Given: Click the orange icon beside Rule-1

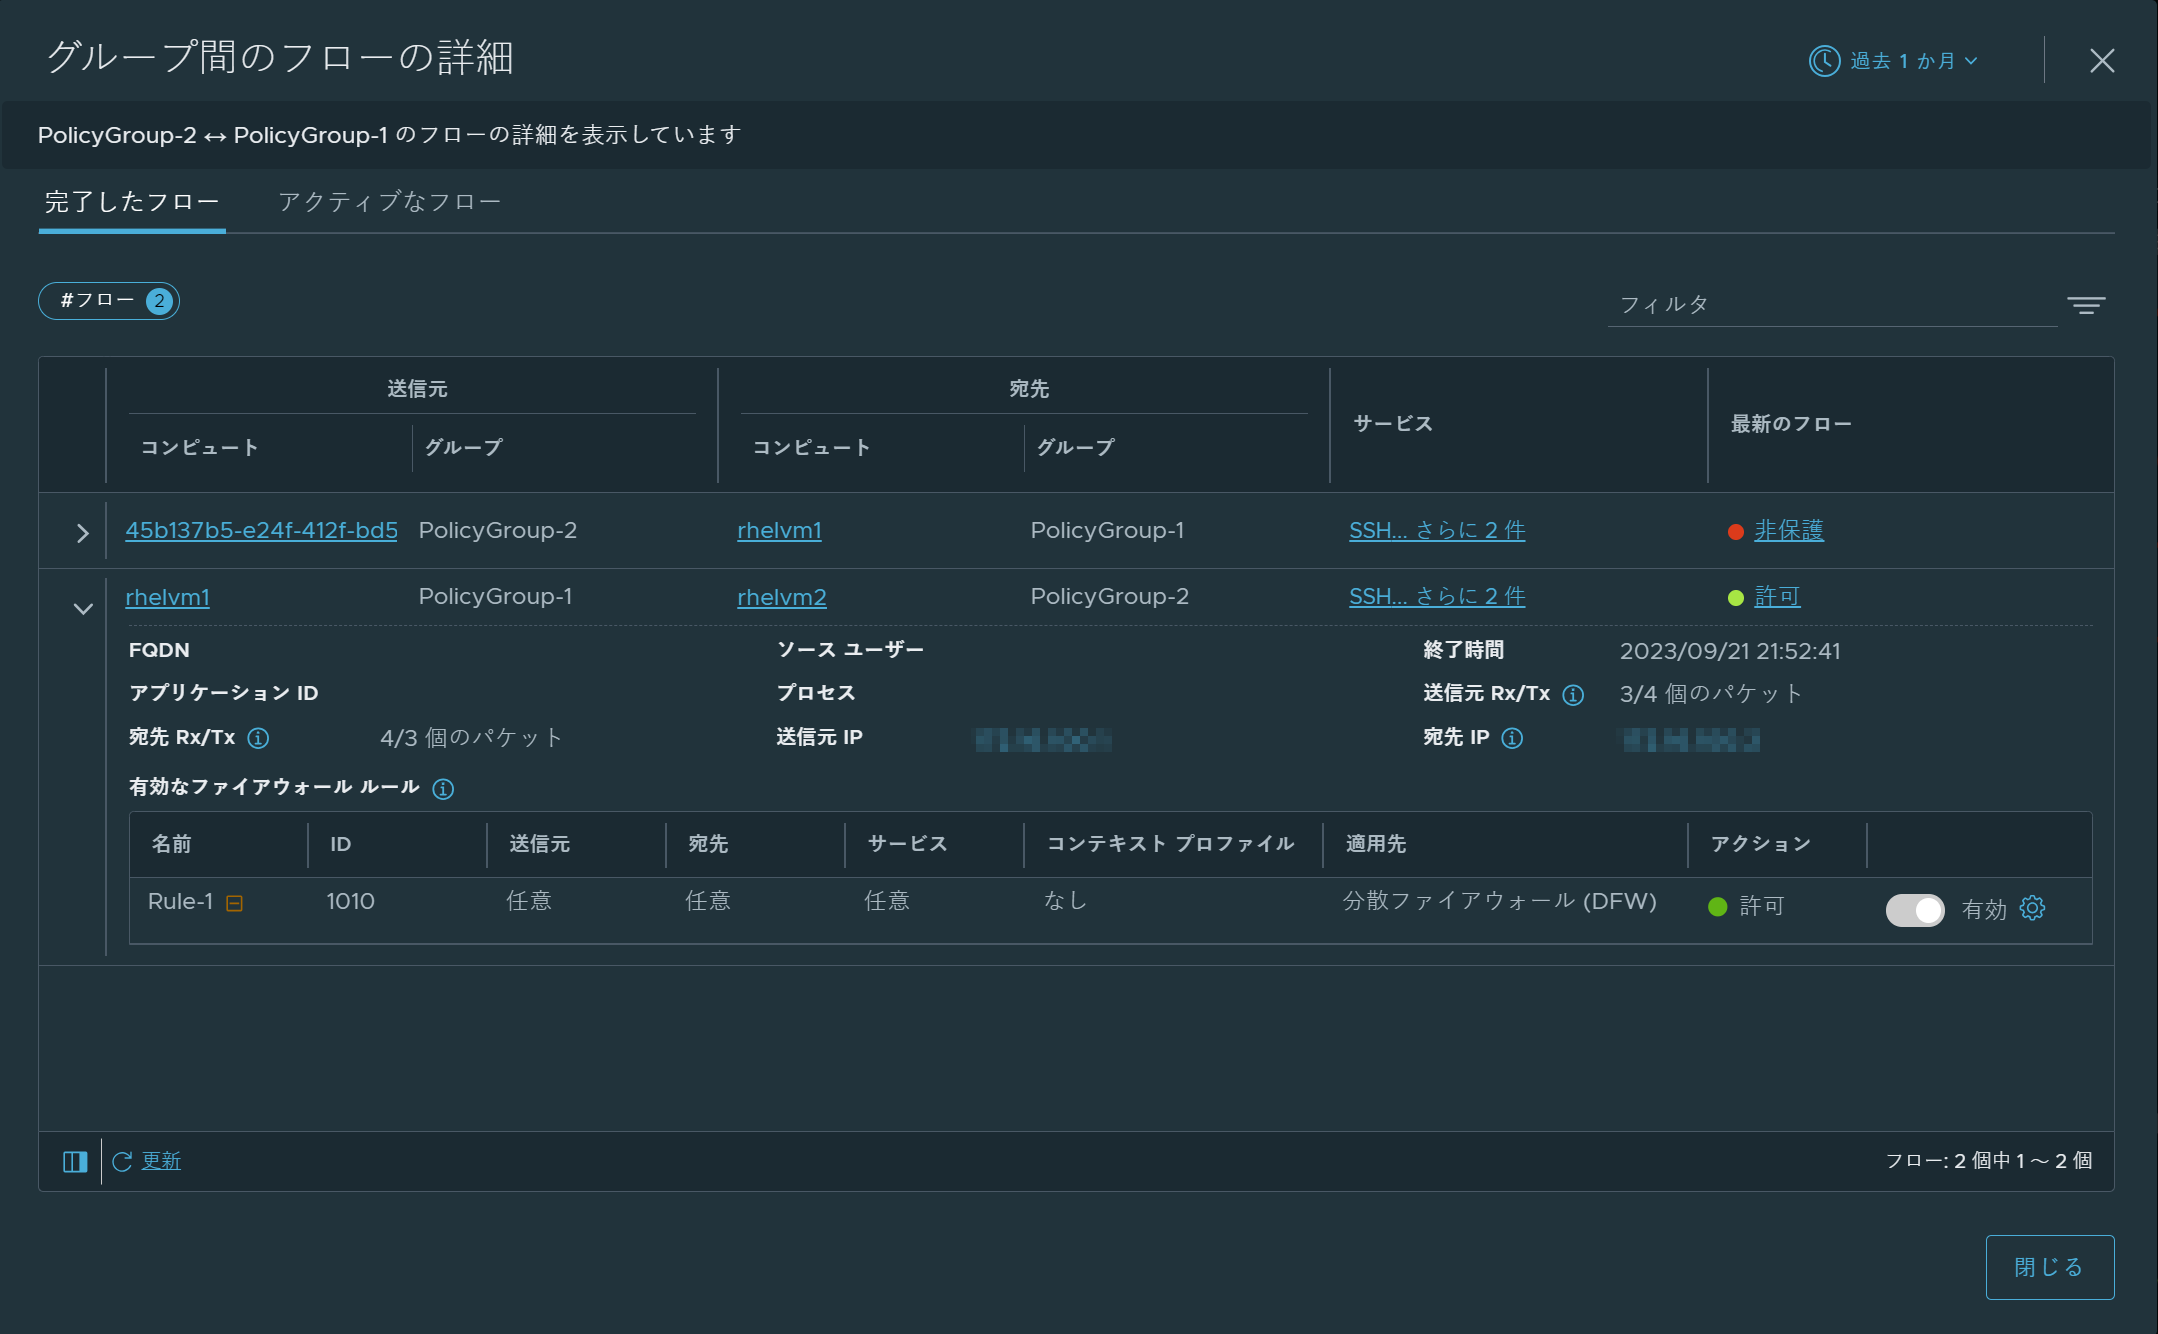Looking at the screenshot, I should 235,903.
